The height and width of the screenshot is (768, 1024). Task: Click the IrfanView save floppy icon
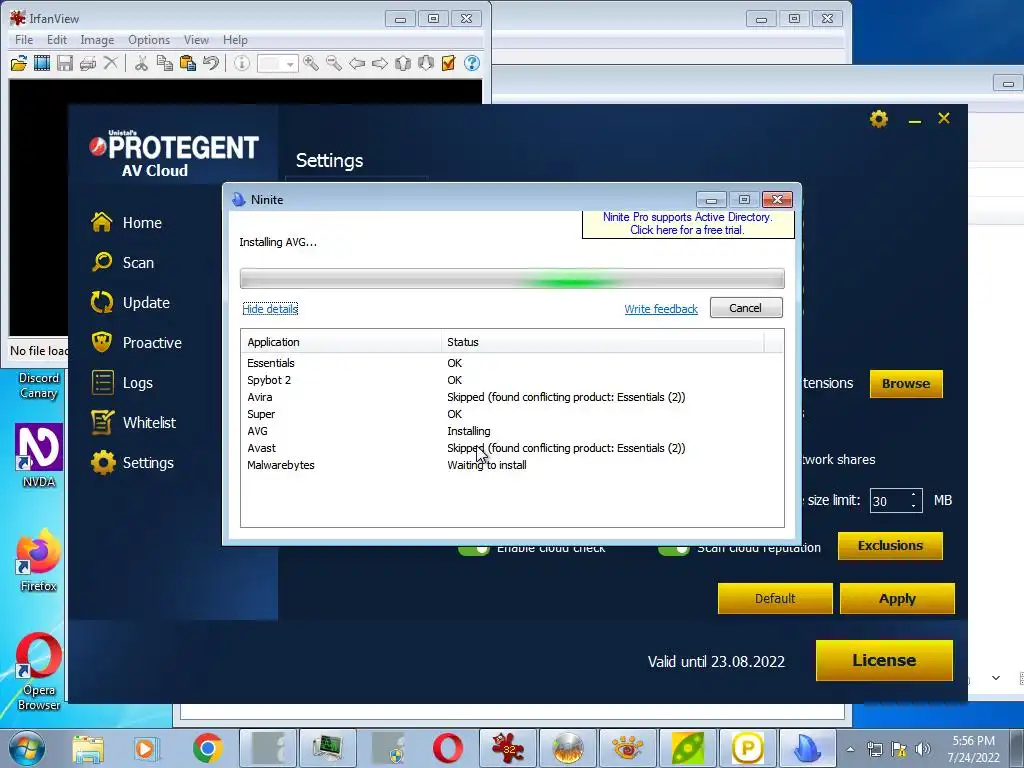(65, 63)
